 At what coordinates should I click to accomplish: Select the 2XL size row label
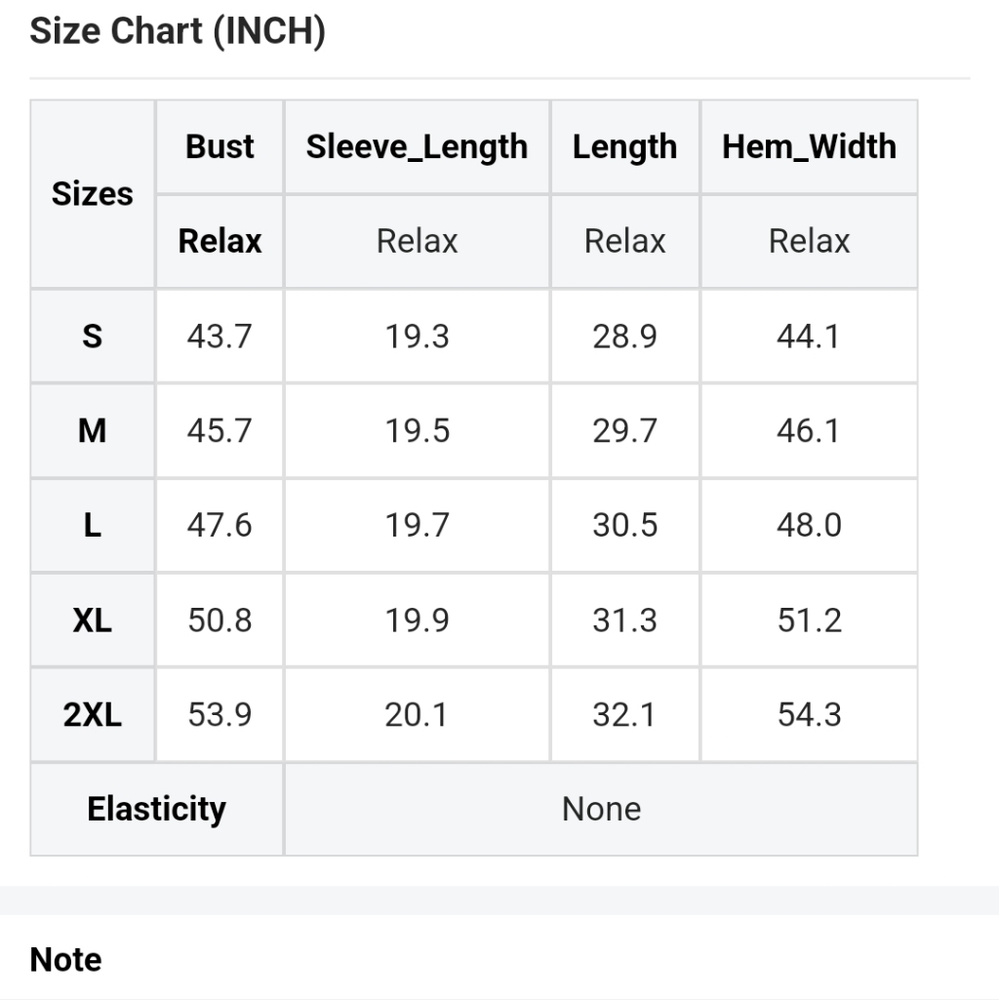[x=92, y=714]
